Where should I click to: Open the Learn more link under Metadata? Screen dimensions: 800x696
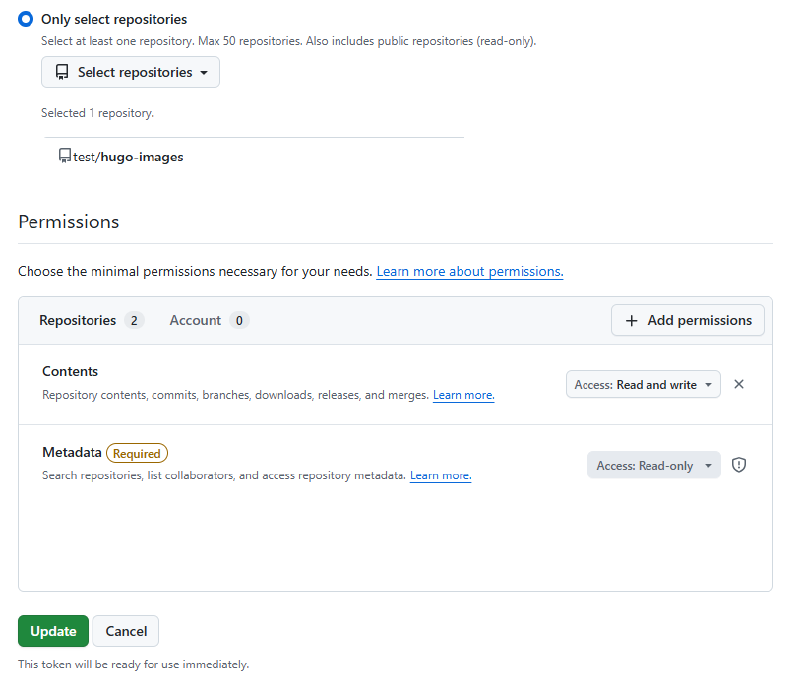[440, 475]
